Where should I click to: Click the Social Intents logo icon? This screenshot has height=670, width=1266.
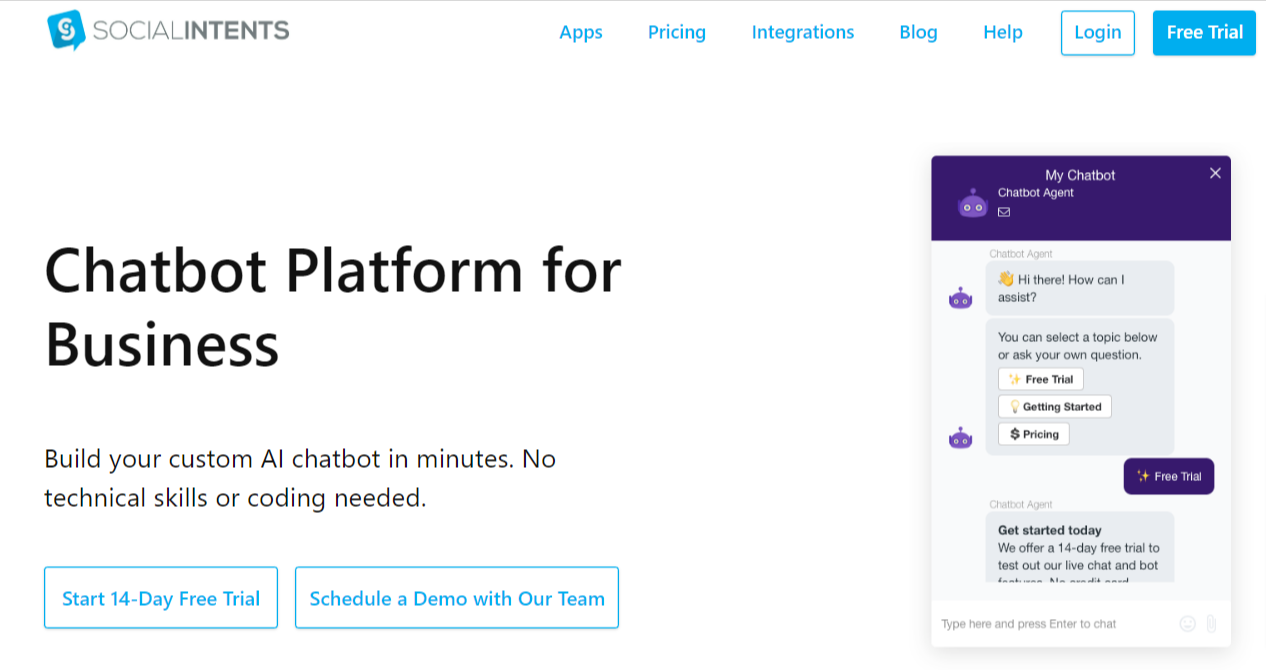pyautogui.click(x=66, y=30)
